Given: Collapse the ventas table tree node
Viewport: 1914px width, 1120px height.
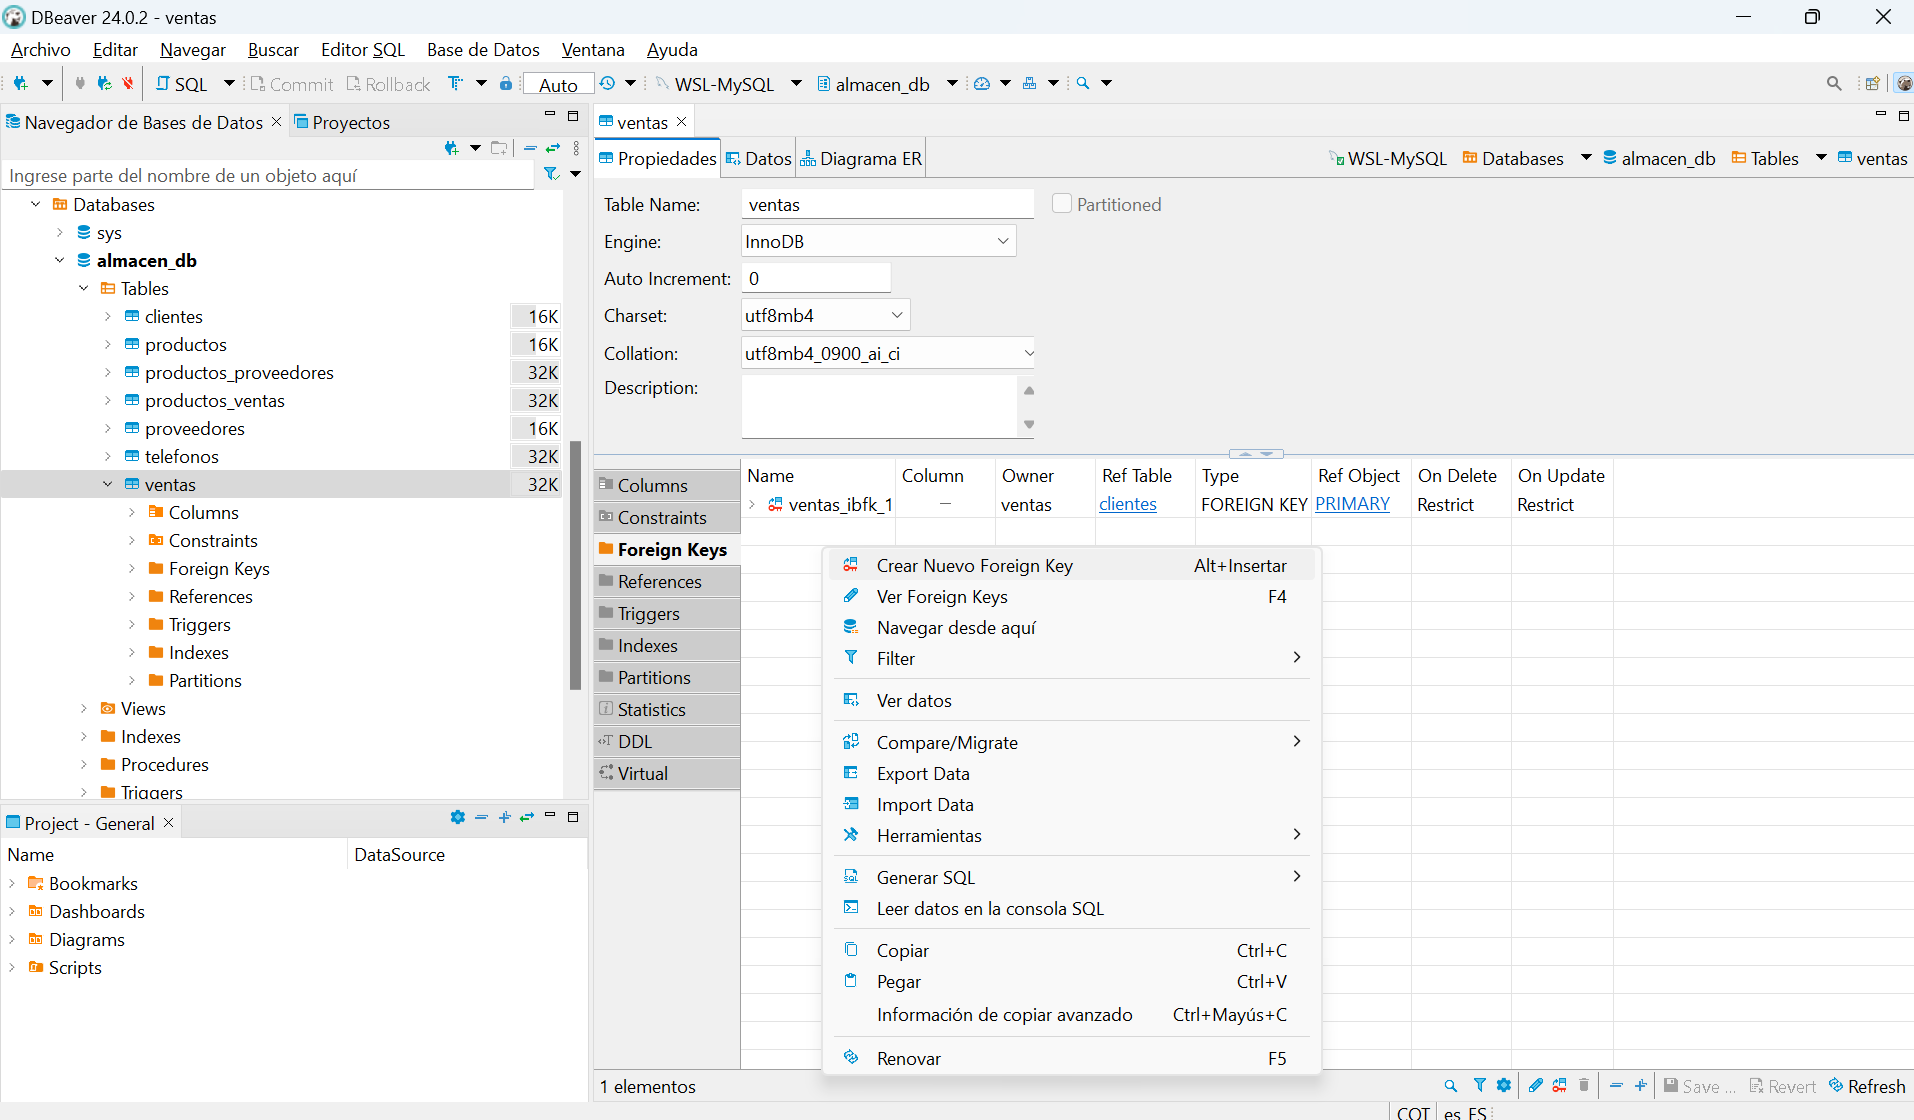Looking at the screenshot, I should pos(107,484).
